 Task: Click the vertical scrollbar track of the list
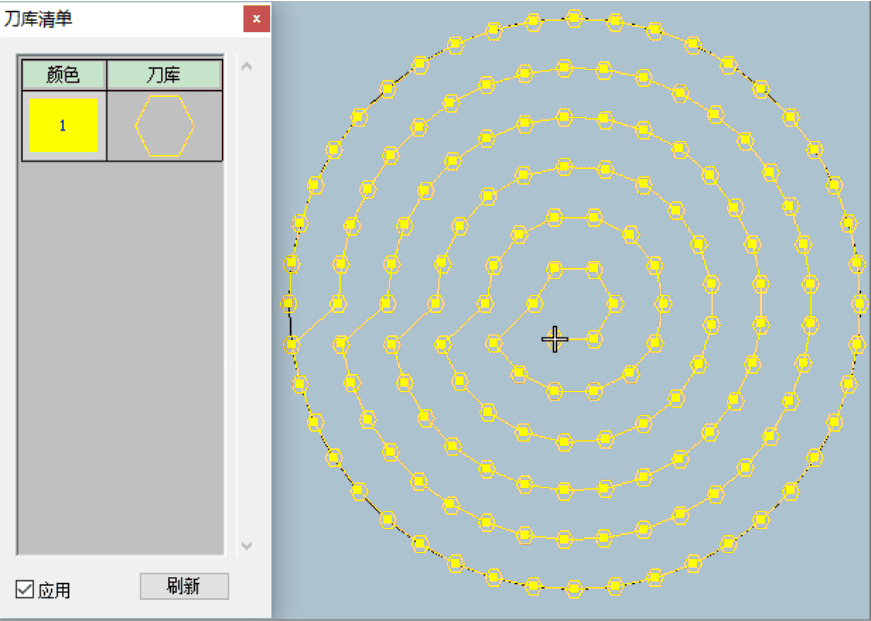tap(247, 300)
